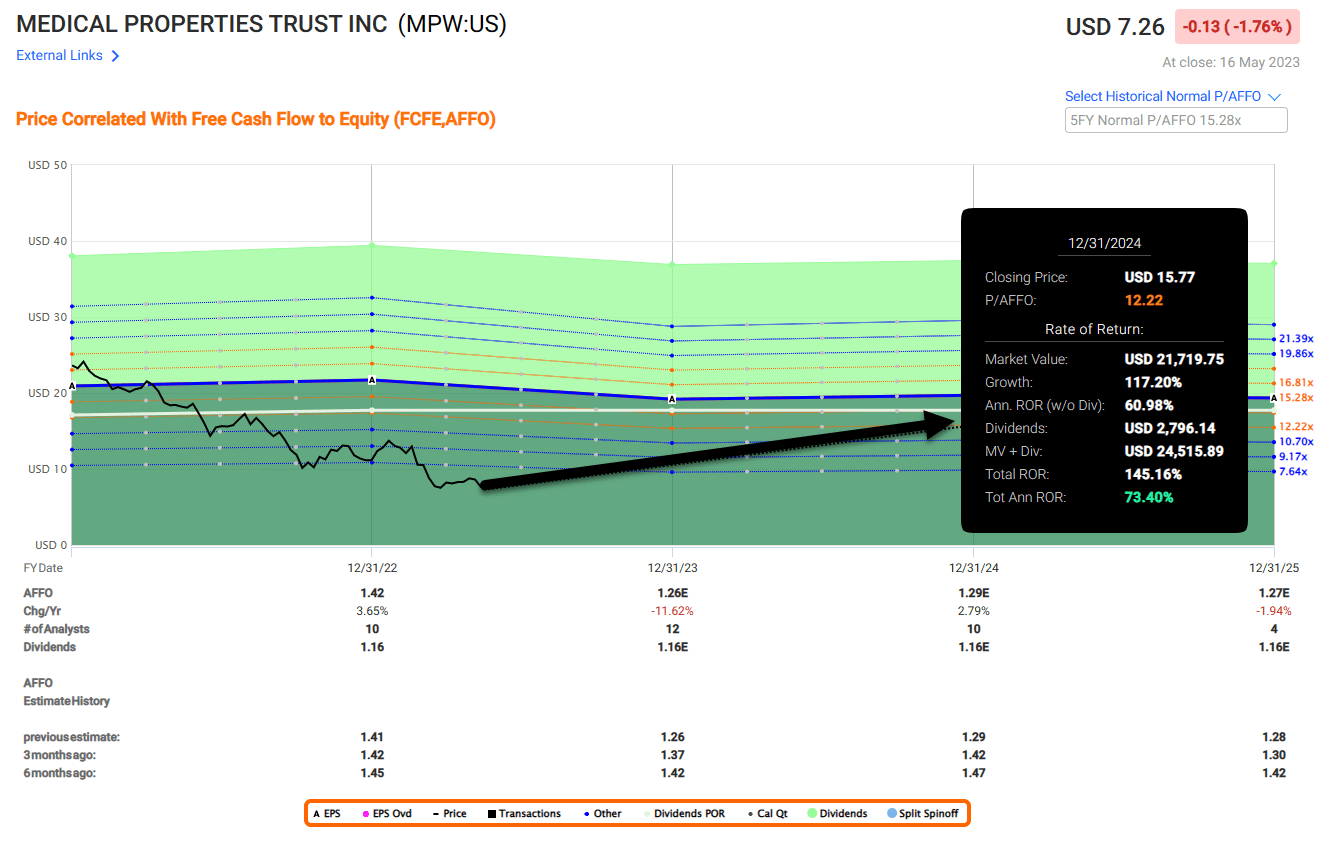1322x841 pixels.
Task: Click the P/AFFO 12.22 tooltip value
Action: (1143, 300)
